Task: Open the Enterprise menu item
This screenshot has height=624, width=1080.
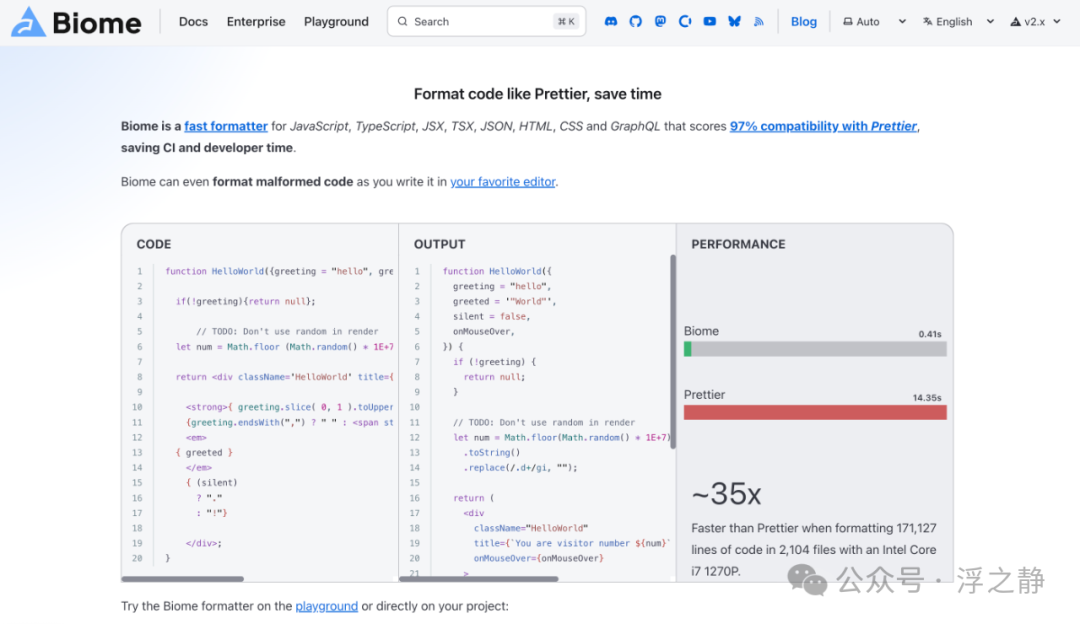Action: pyautogui.click(x=256, y=21)
